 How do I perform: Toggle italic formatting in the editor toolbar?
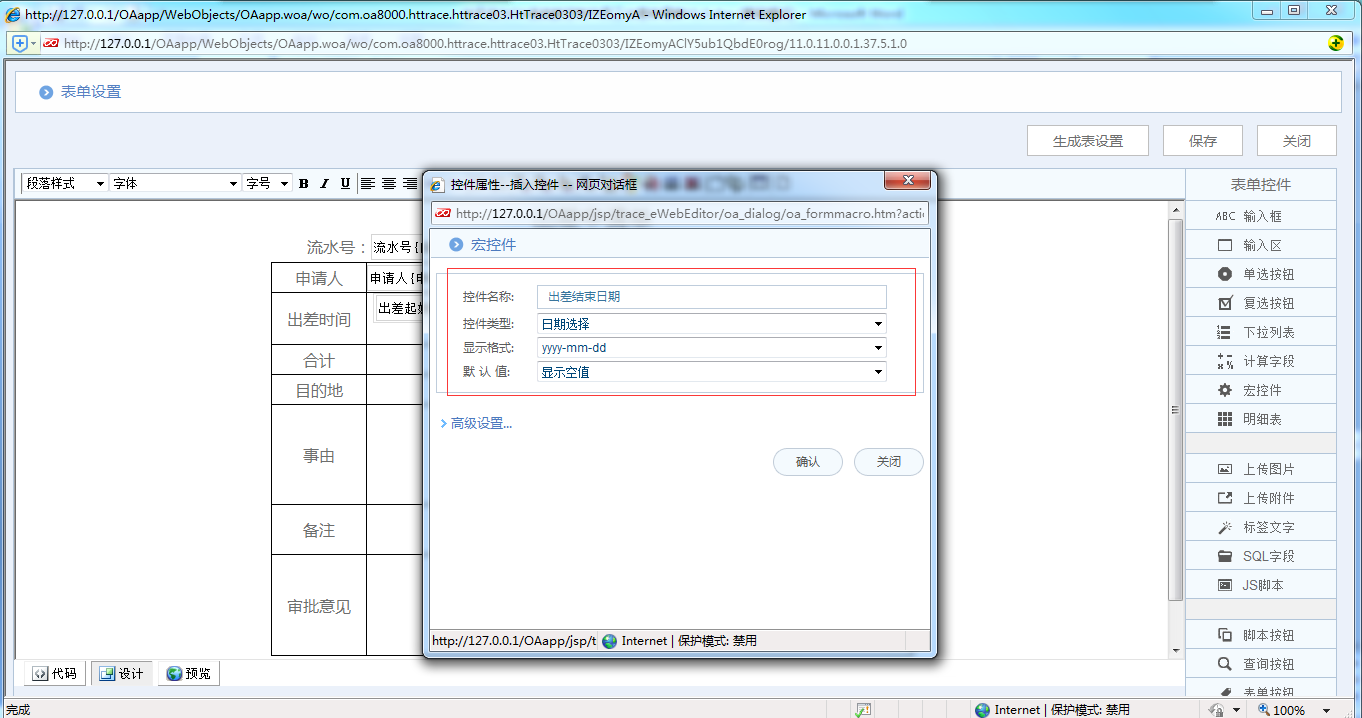click(323, 183)
